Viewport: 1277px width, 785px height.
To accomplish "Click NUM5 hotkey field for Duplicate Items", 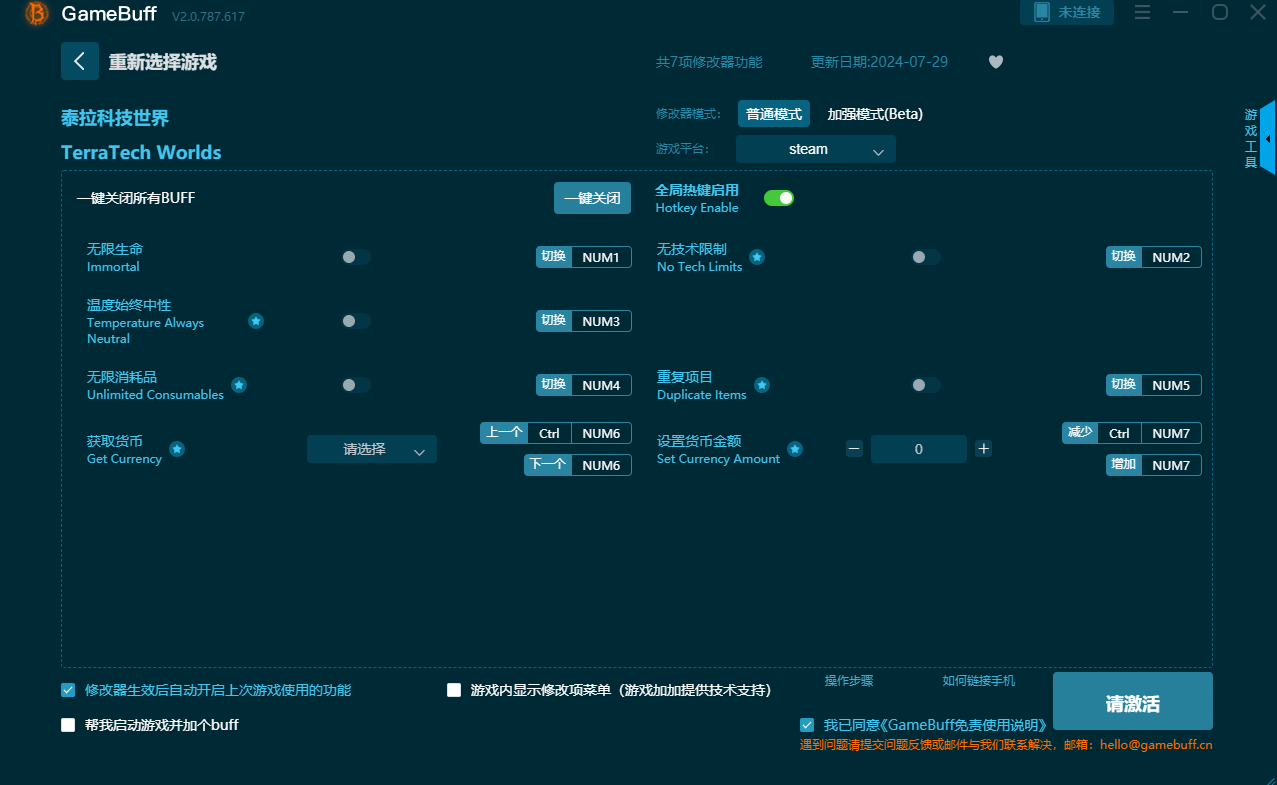I will (1171, 385).
